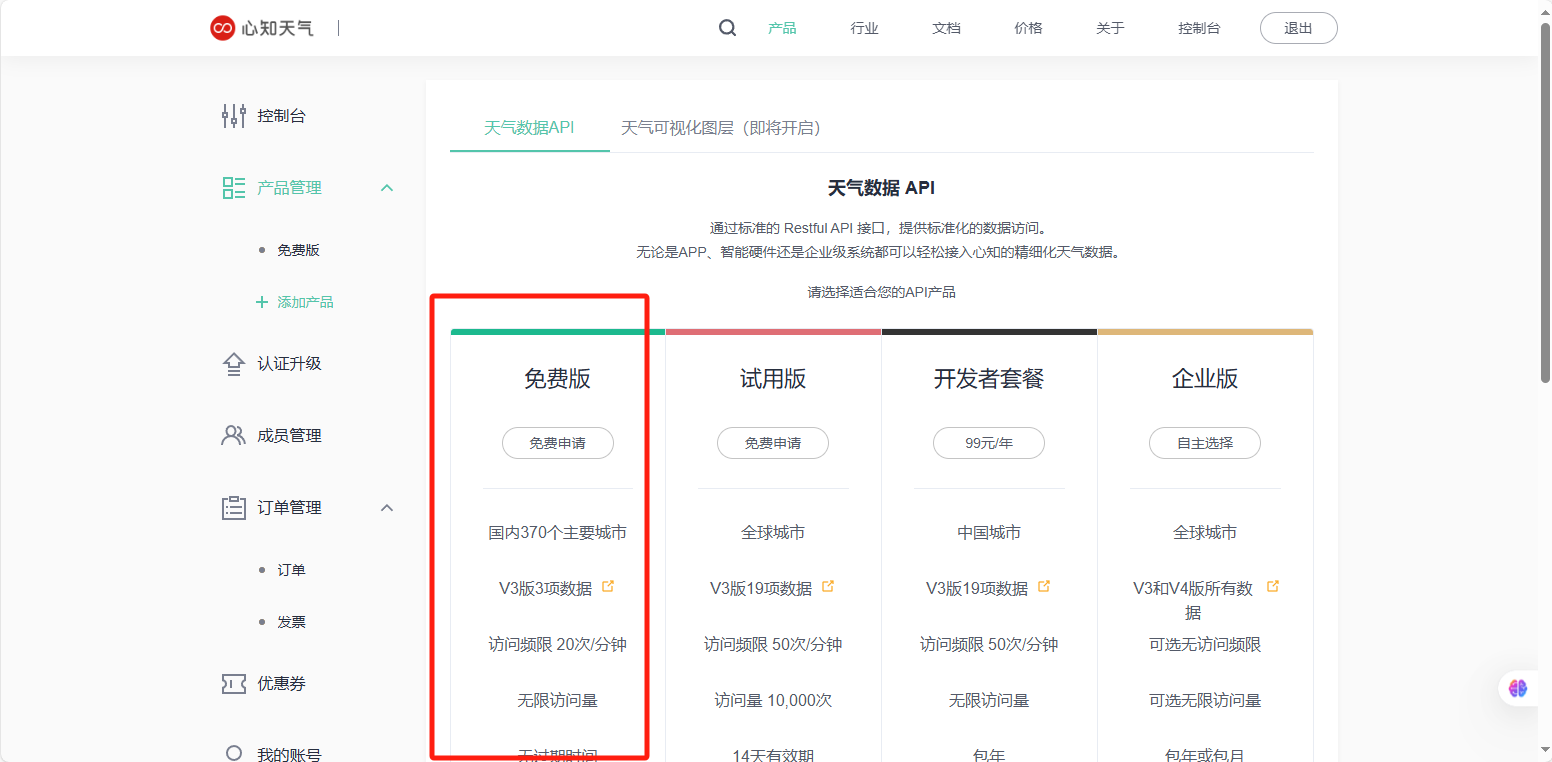Switch to 天气数据API tab
1552x762 pixels.
click(529, 128)
